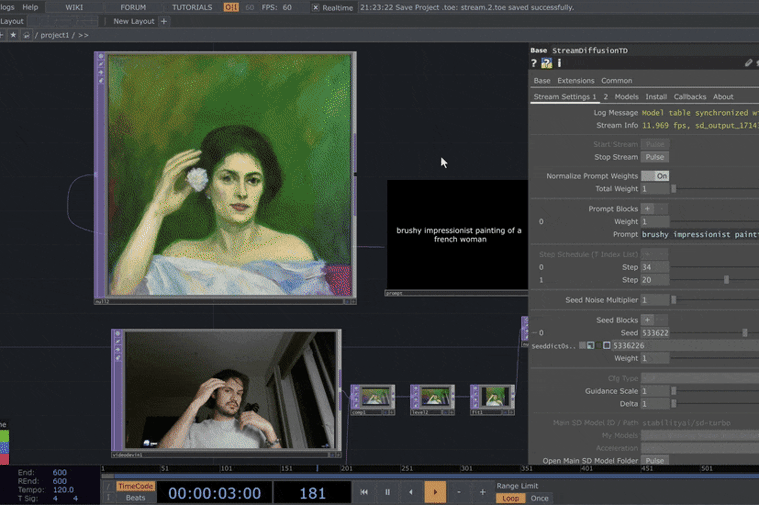
Task: Switch display to TimeCode mode
Action: [x=135, y=486]
